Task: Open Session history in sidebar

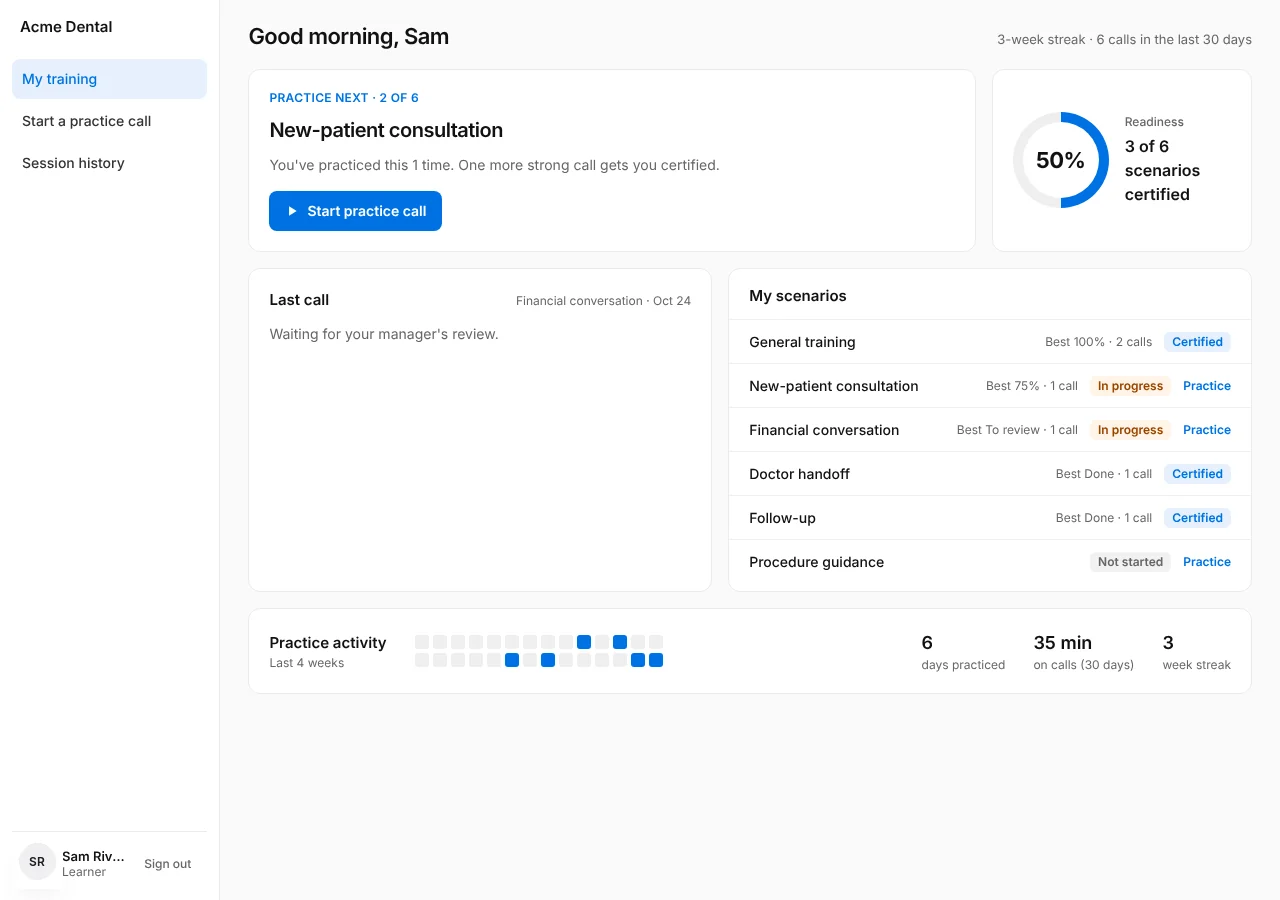Action: 109,163
